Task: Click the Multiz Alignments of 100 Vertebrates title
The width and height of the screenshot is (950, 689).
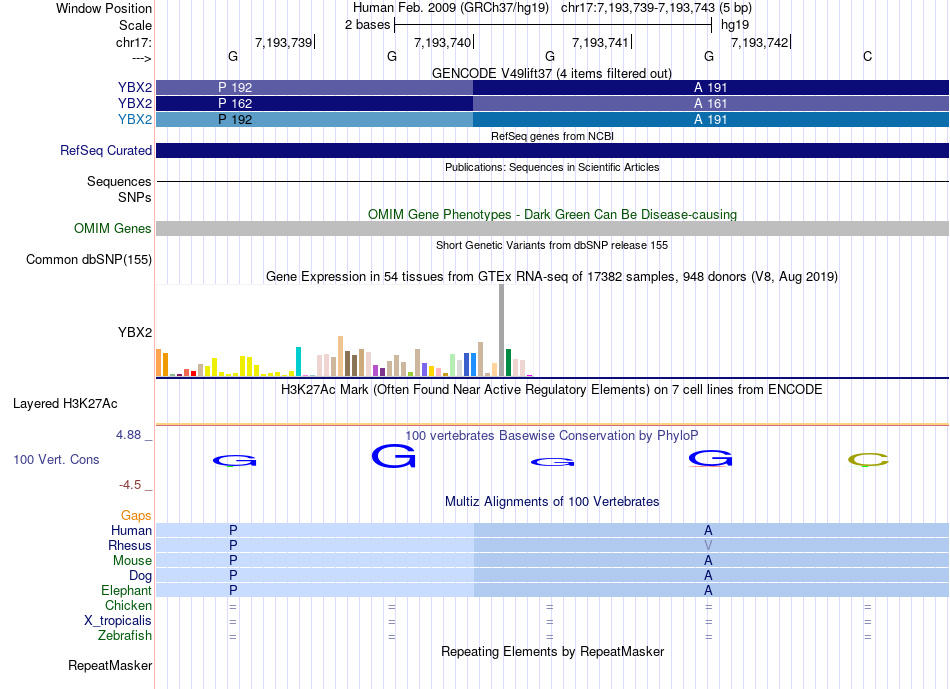Action: pyautogui.click(x=552, y=502)
